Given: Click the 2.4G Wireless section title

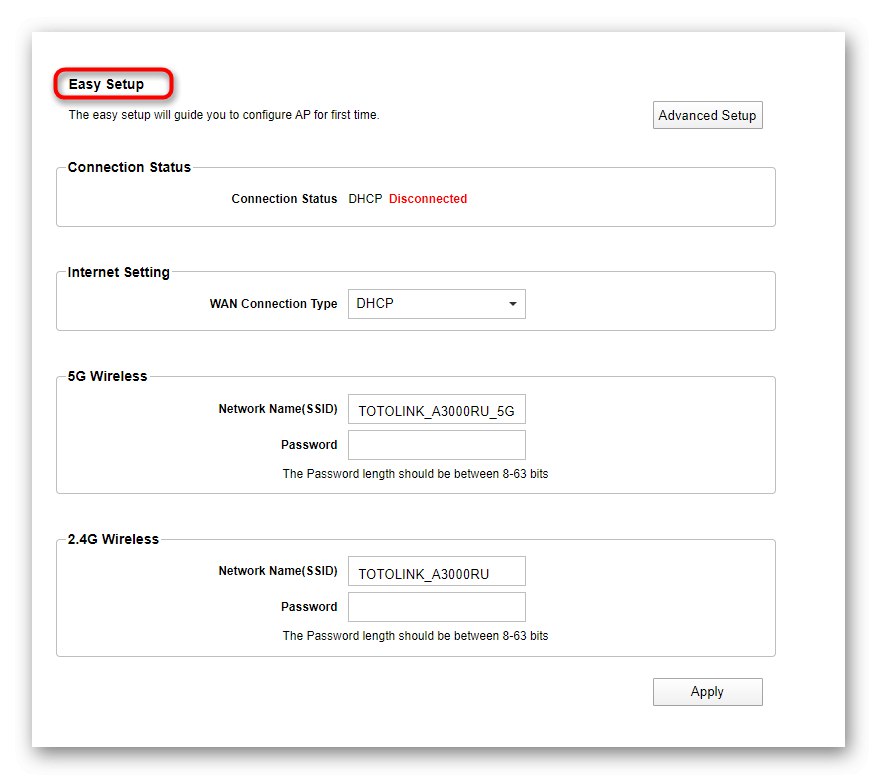Looking at the screenshot, I should (113, 539).
